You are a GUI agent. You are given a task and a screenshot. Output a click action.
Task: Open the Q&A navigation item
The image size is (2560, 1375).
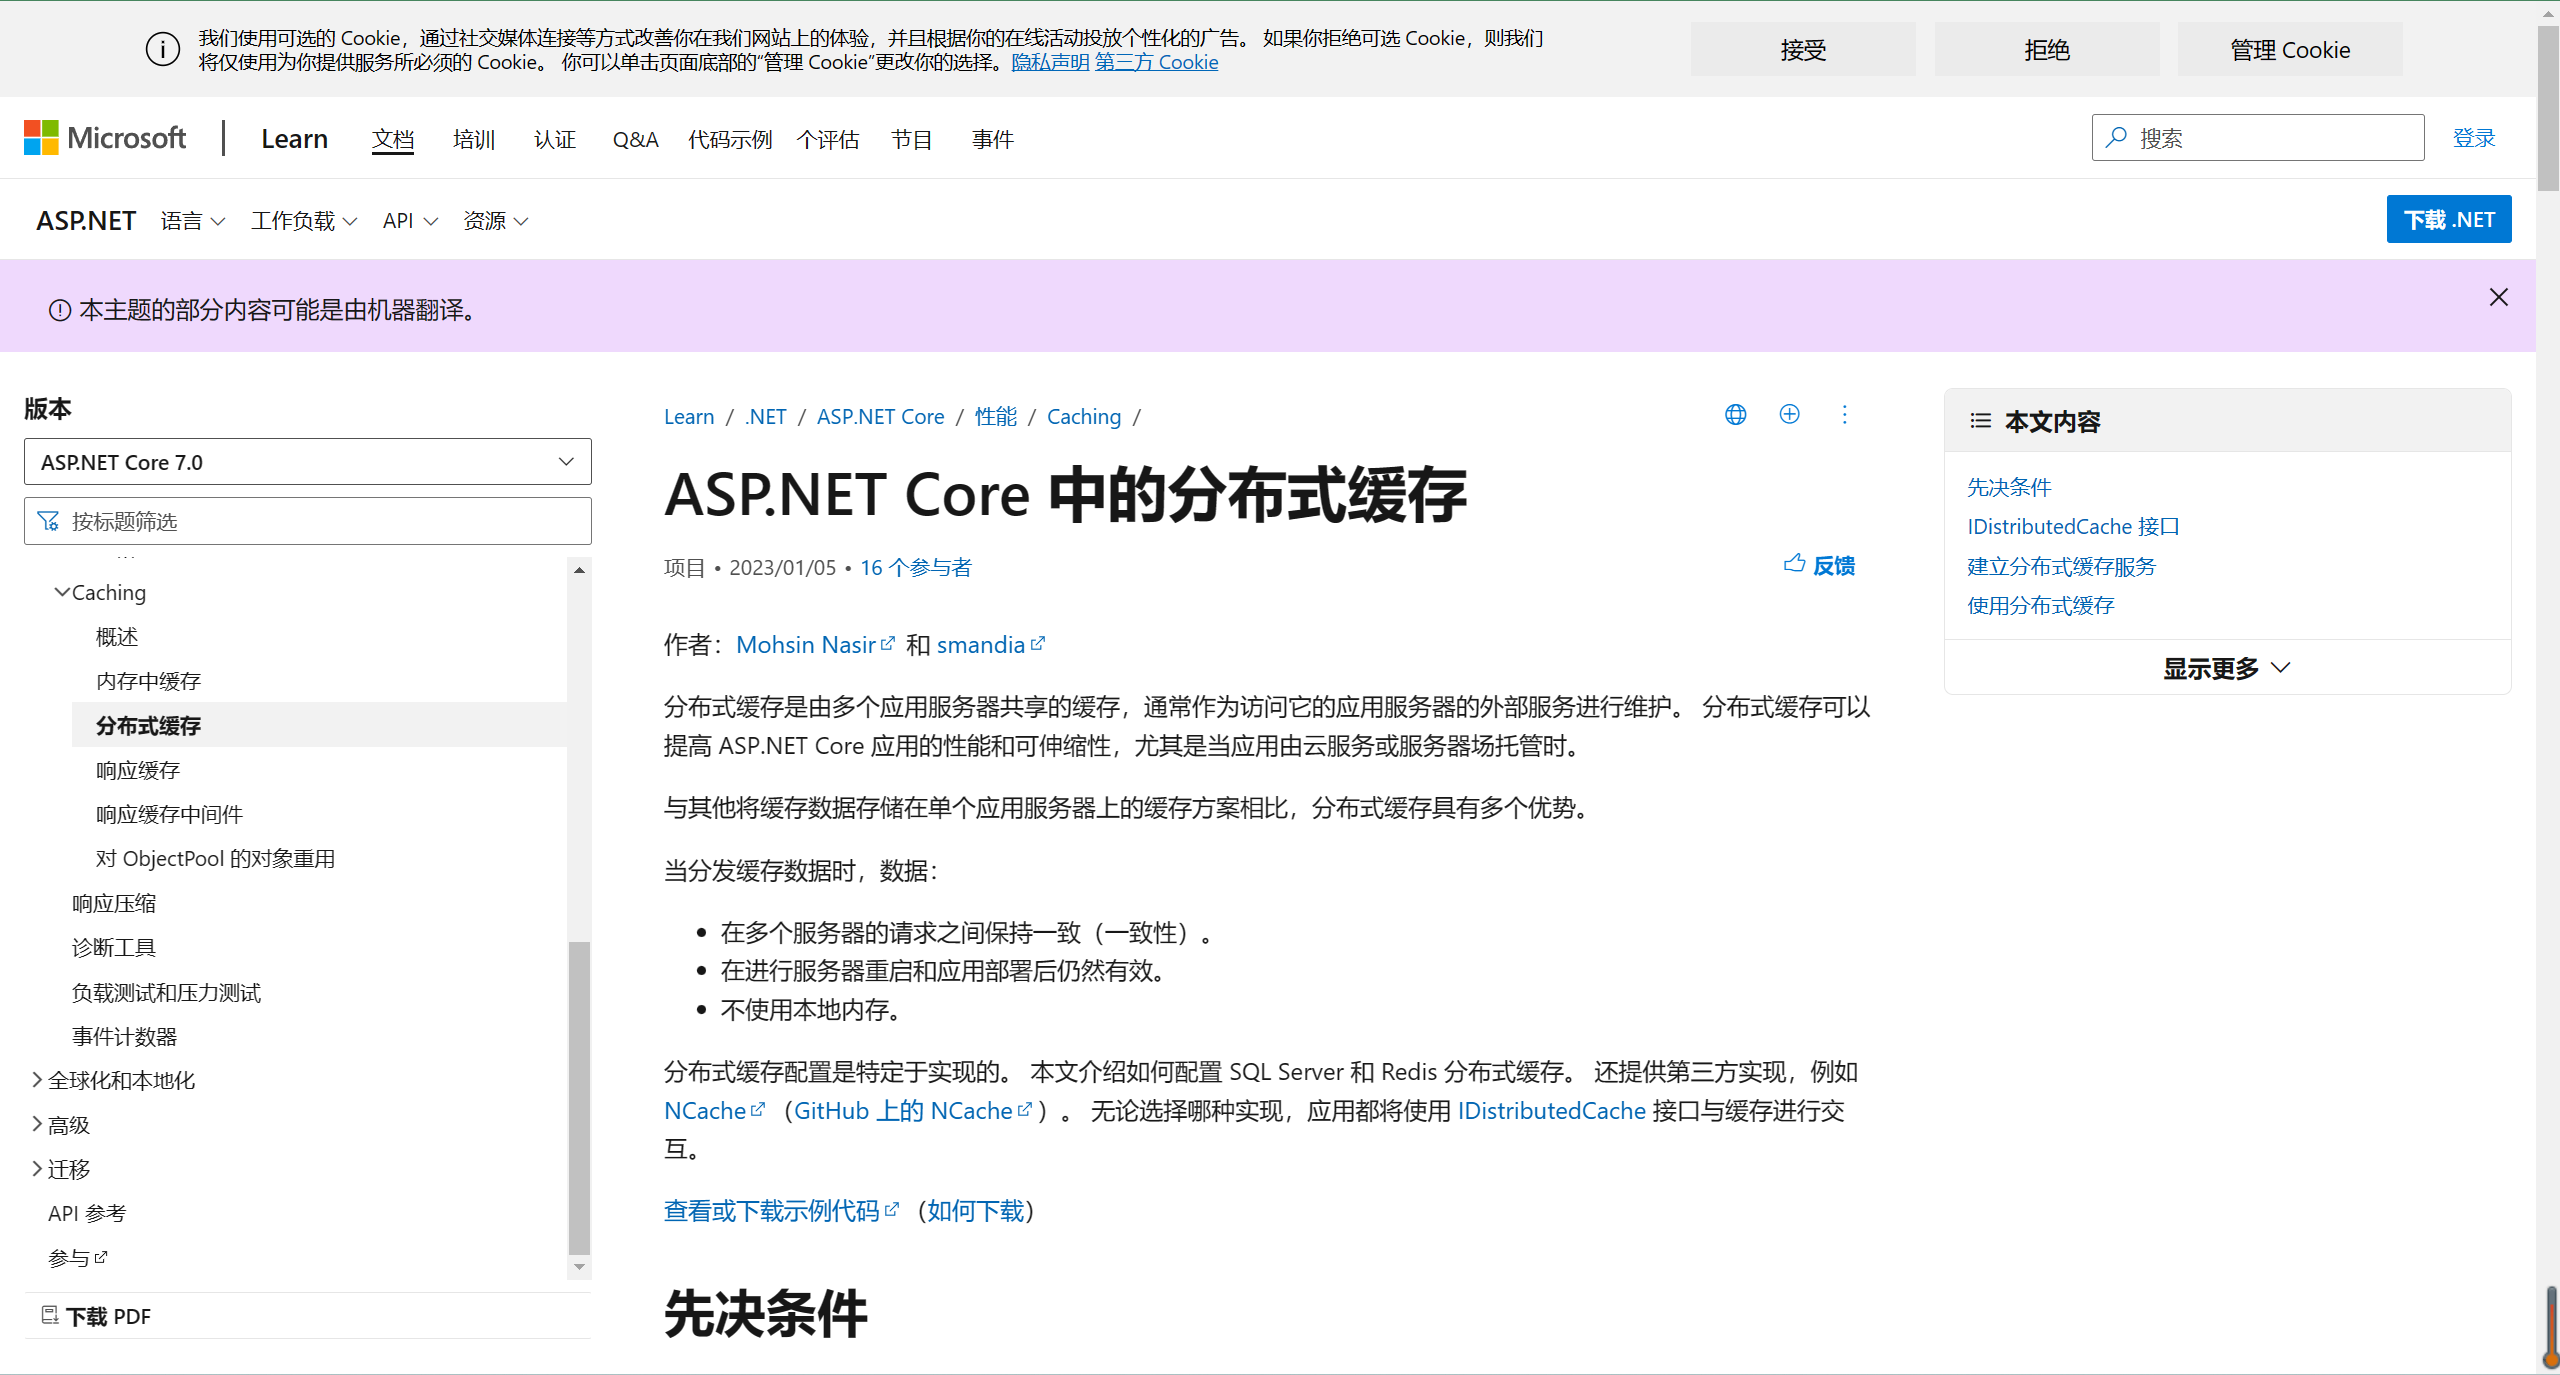point(636,139)
